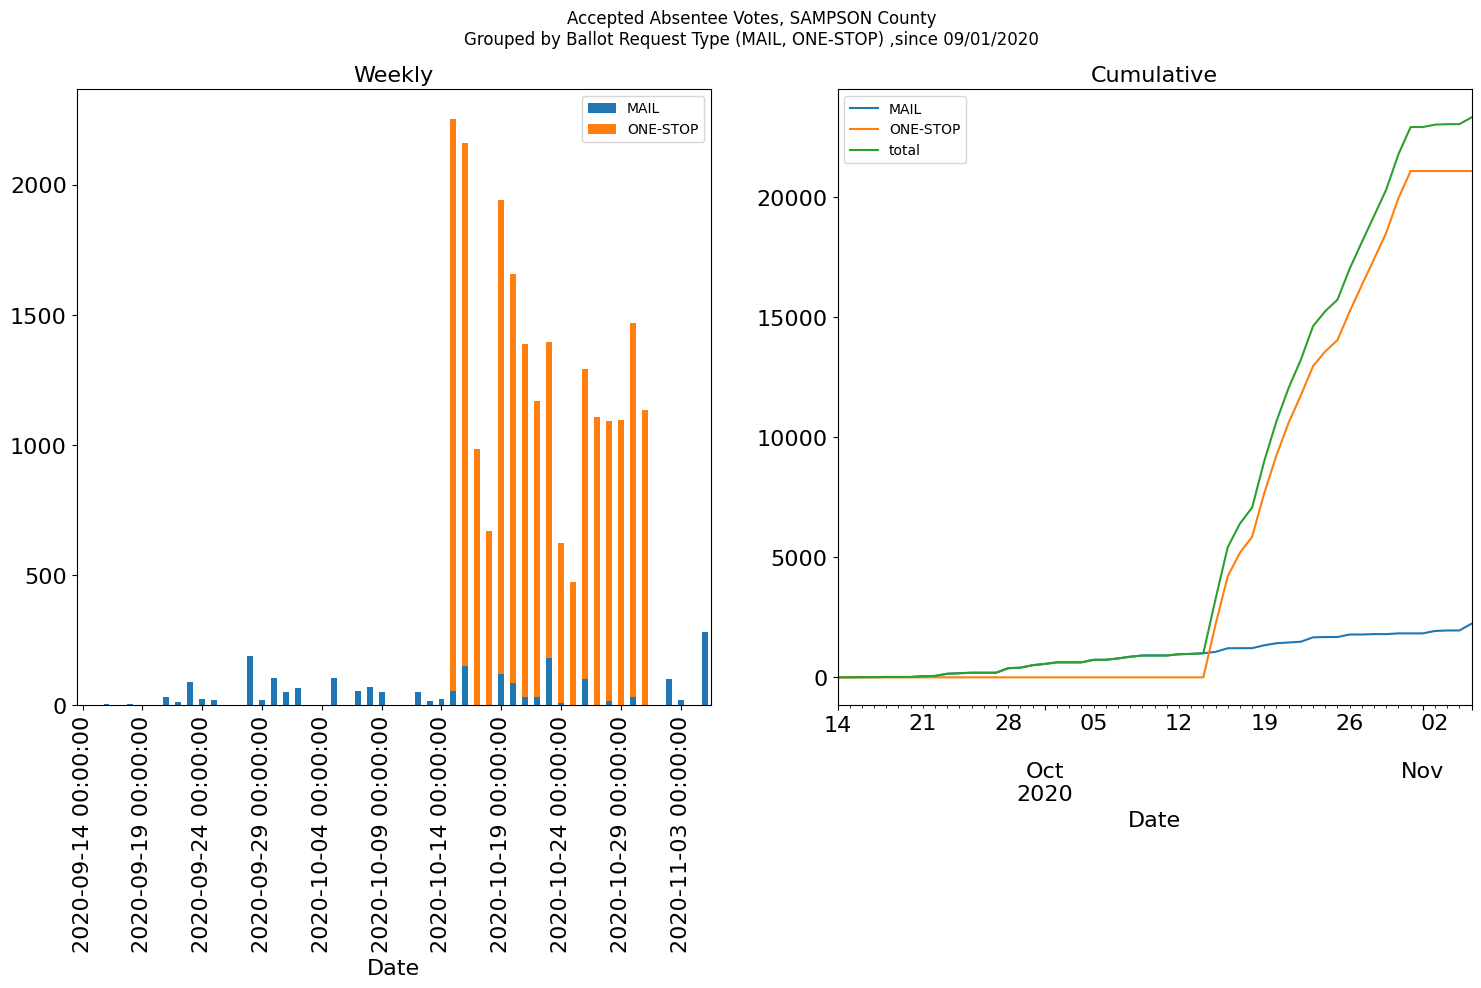1481x988 pixels.
Task: Click the '2020-10-19 00:00:00' x-axis tick label
Action: (501, 834)
